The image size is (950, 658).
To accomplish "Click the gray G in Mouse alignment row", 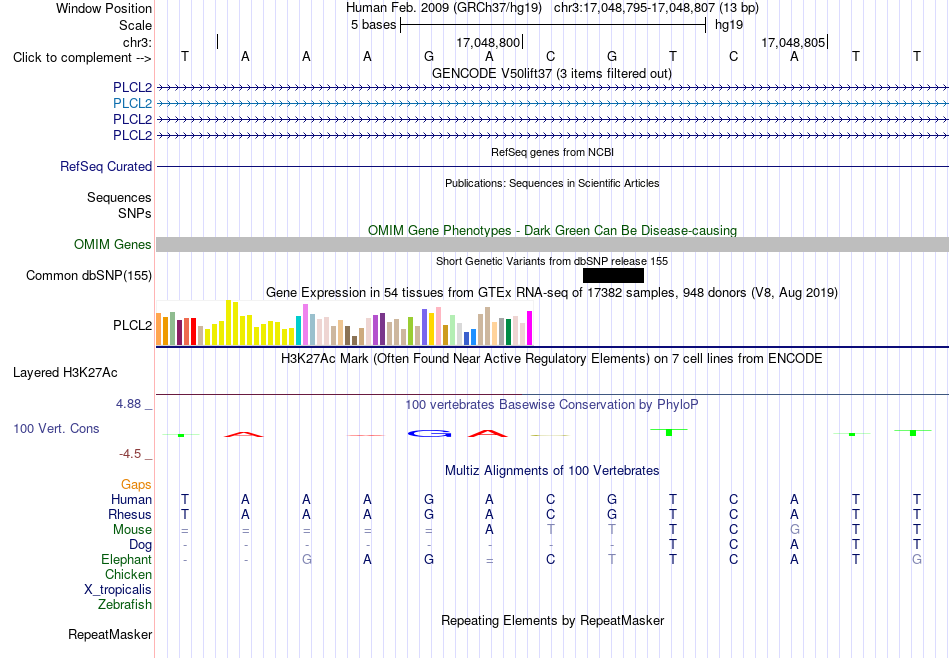I will [x=794, y=530].
